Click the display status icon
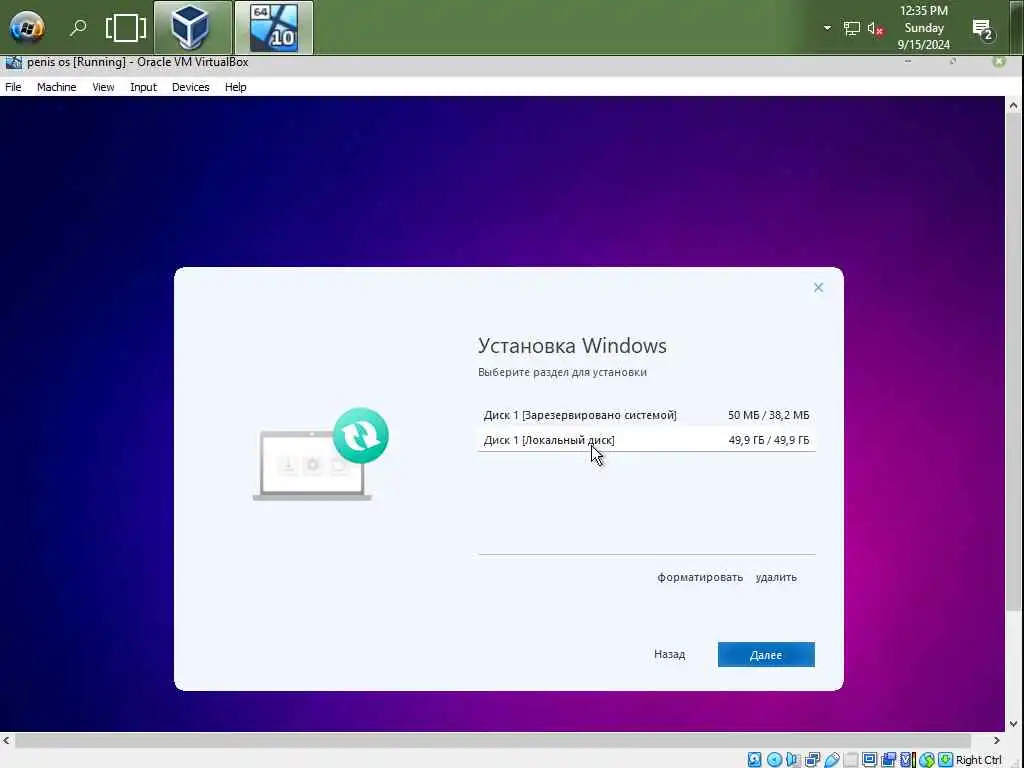The image size is (1024, 768). point(869,760)
